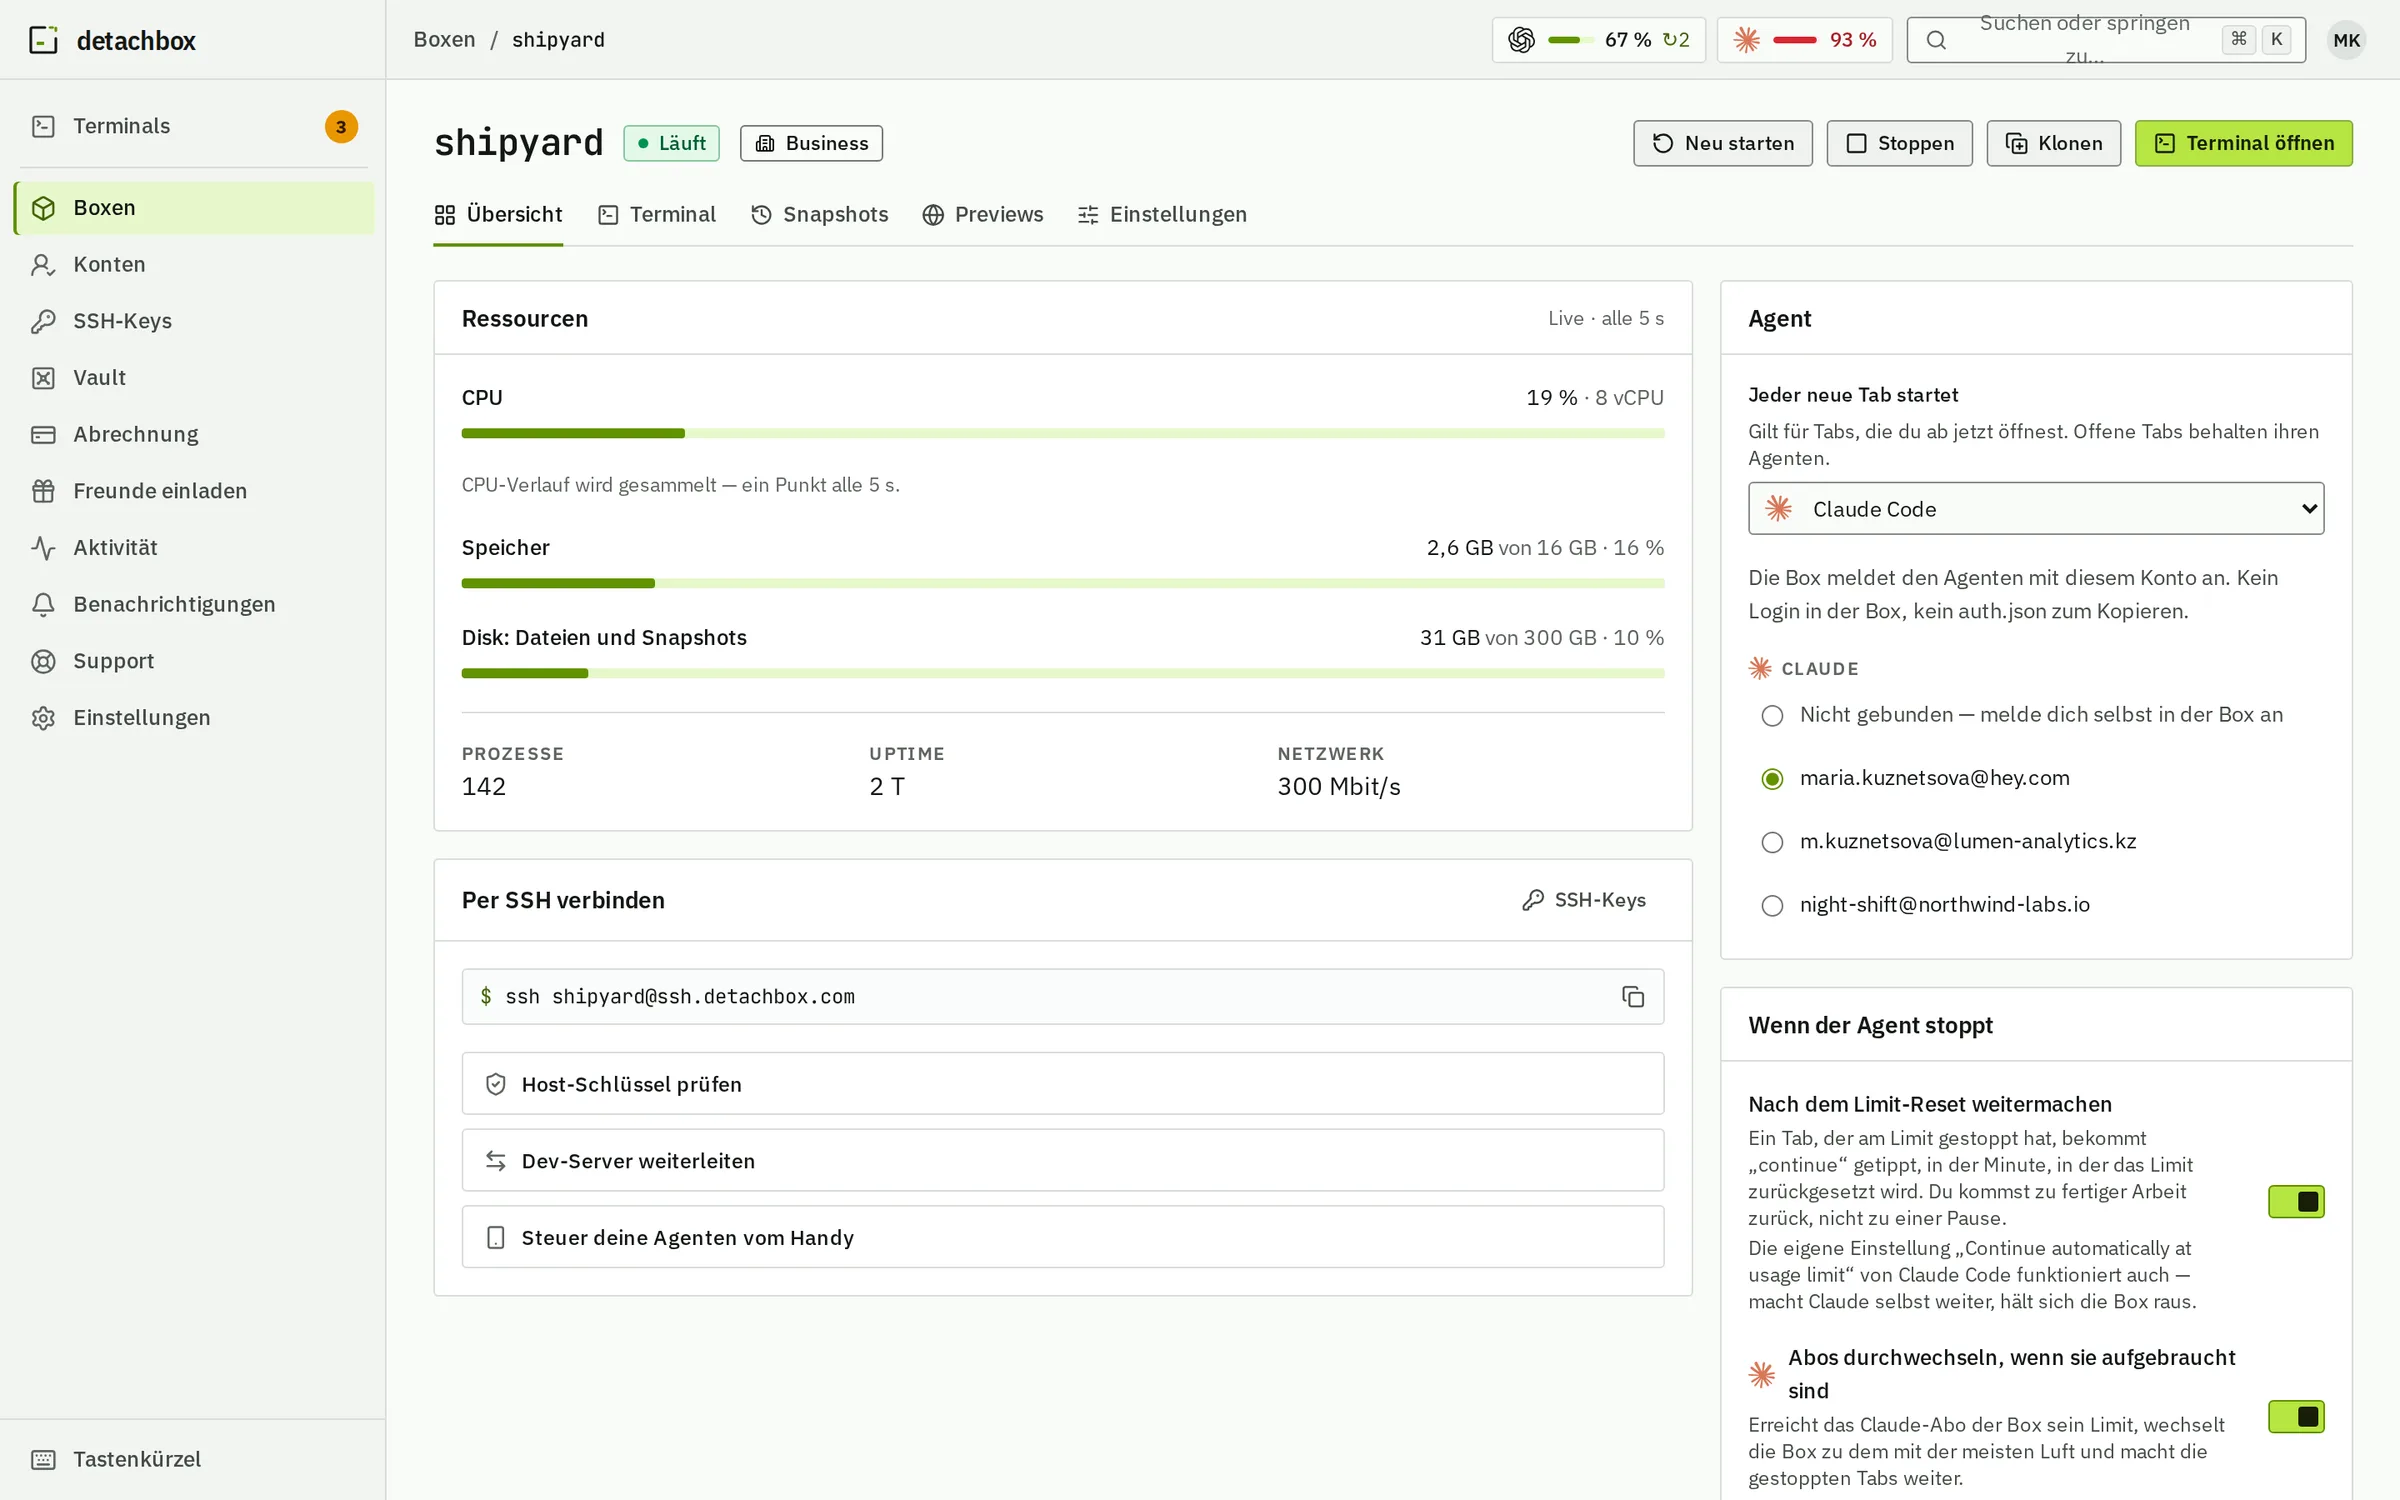Click the detachbox logo icon
The height and width of the screenshot is (1500, 2400).
click(43, 40)
